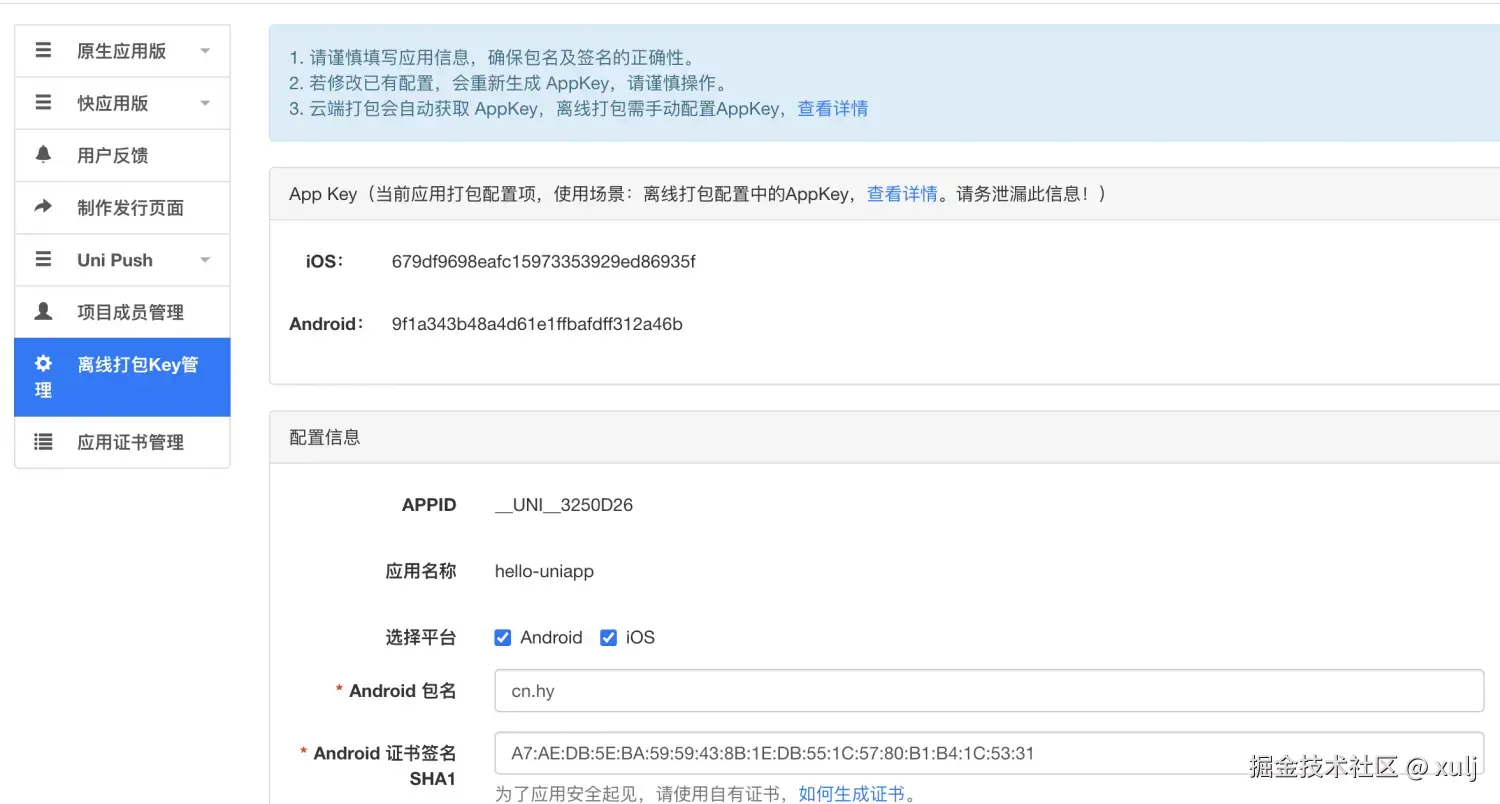Screen dimensions: 1500x804
Task: Click the person icon for 项目成员管理
Action: pos(43,311)
